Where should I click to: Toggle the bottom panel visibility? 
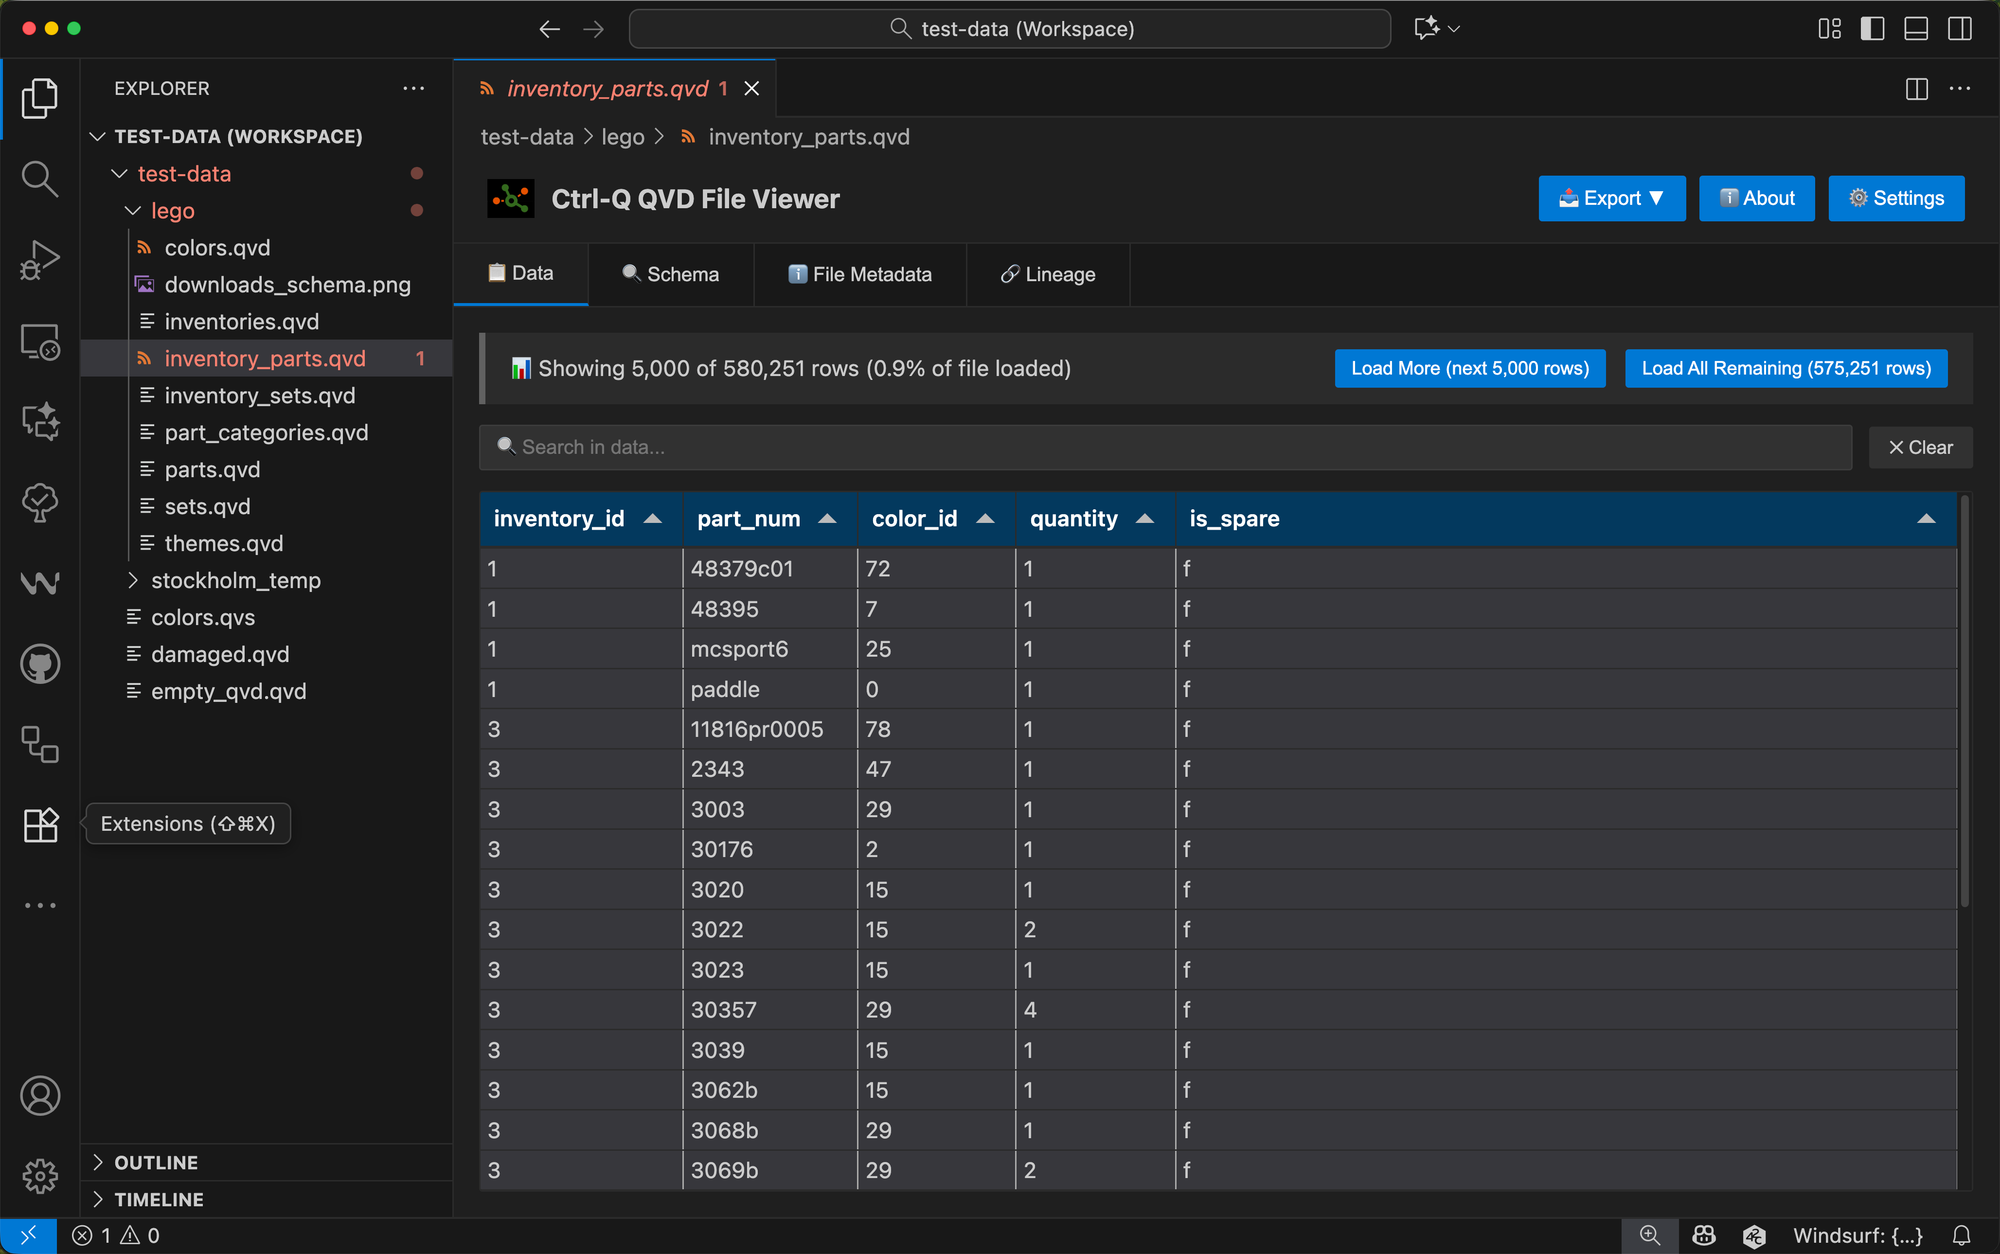pos(1916,29)
